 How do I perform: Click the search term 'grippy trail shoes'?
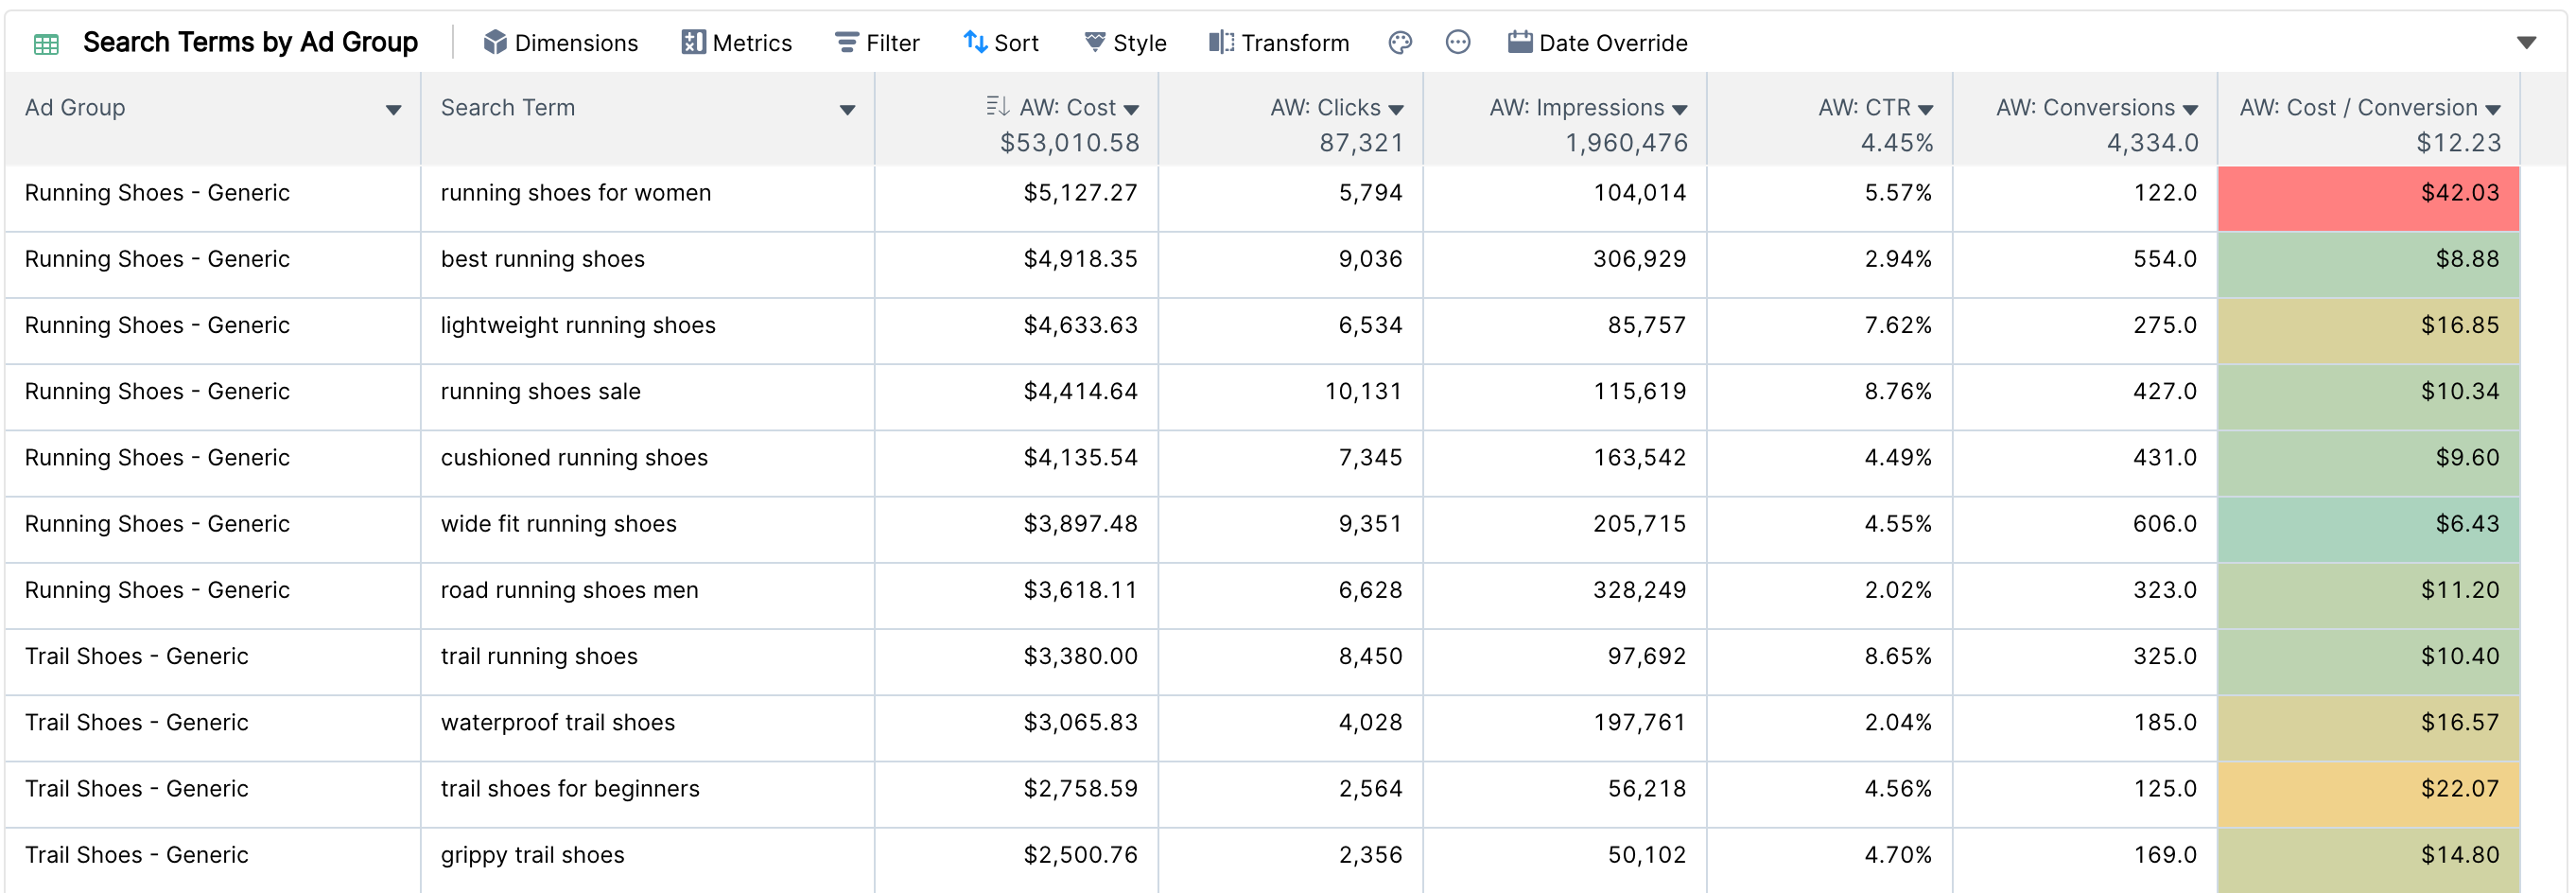pos(533,855)
